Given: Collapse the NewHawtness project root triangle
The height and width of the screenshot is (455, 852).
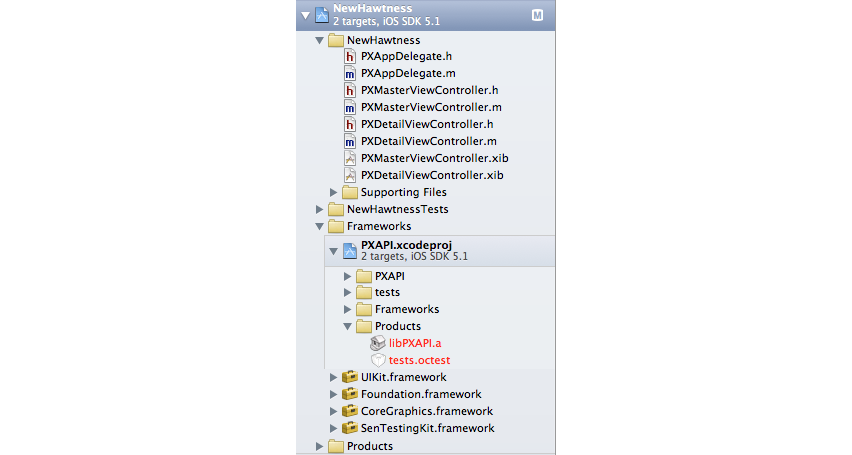Looking at the screenshot, I should pyautogui.click(x=305, y=15).
